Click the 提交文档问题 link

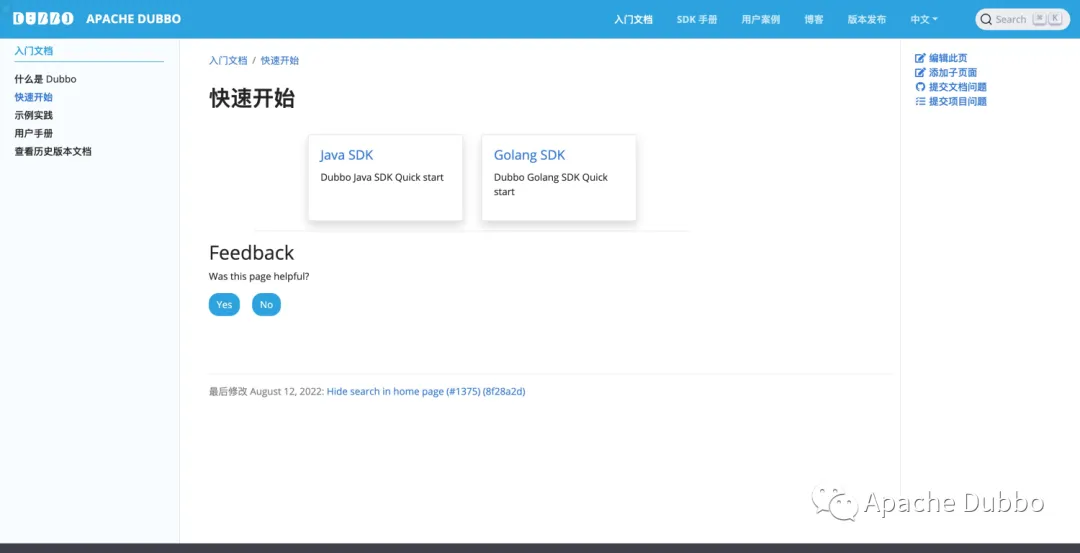[x=957, y=87]
